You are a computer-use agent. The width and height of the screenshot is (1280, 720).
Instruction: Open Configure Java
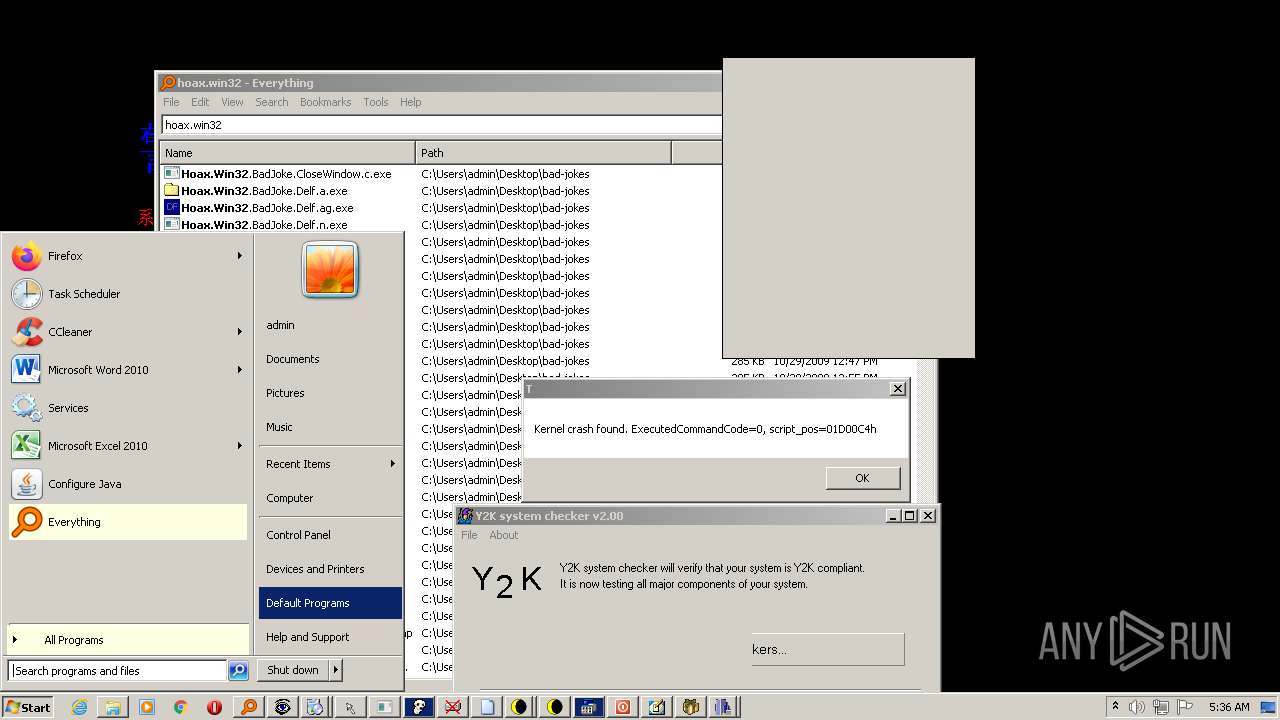[127, 484]
